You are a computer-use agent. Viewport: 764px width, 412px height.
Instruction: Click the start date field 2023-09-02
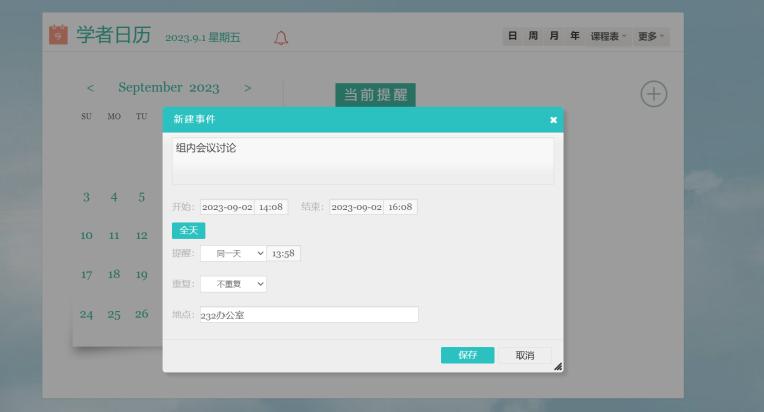click(x=227, y=207)
